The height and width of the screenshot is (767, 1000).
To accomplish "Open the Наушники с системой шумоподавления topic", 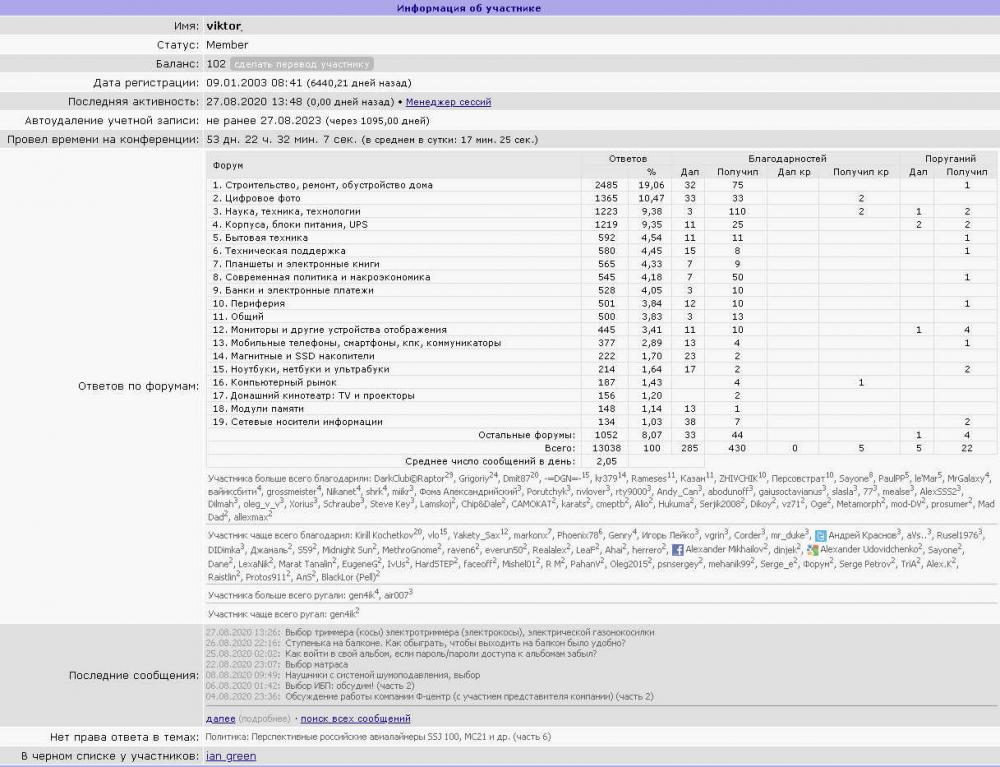I will coord(383,675).
